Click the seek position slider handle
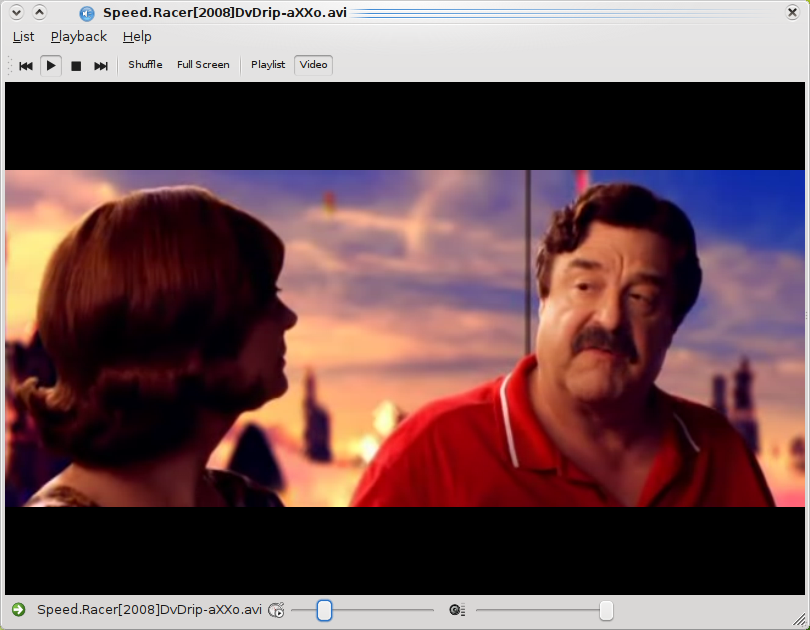Image resolution: width=810 pixels, height=630 pixels. pyautogui.click(x=324, y=610)
